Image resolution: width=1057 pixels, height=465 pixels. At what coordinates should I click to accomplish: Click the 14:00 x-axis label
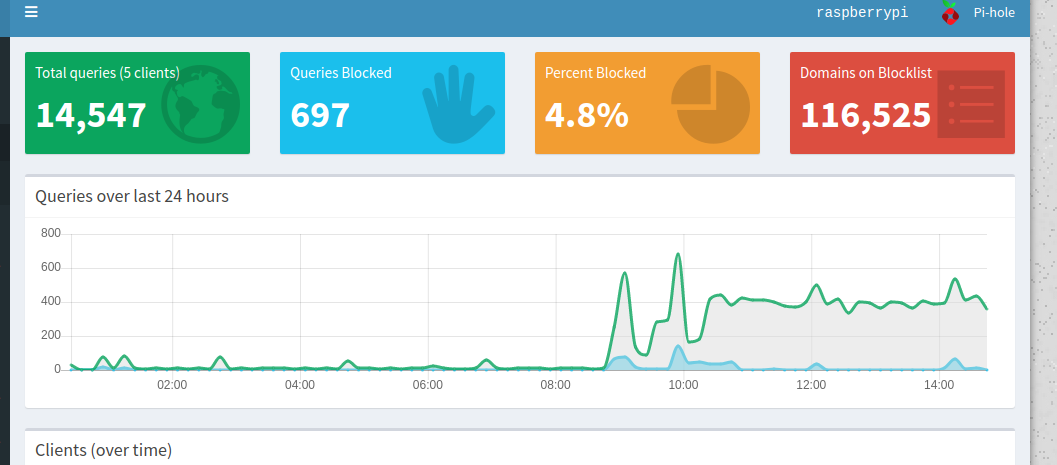(x=939, y=385)
